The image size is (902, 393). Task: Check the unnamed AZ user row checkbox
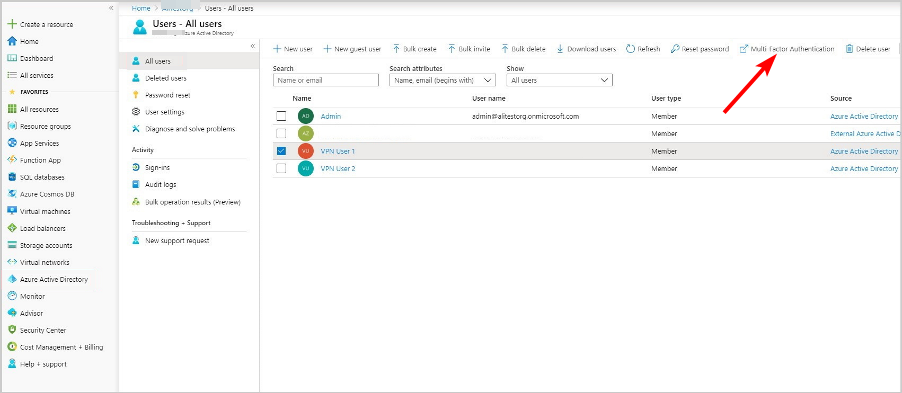pyautogui.click(x=281, y=133)
